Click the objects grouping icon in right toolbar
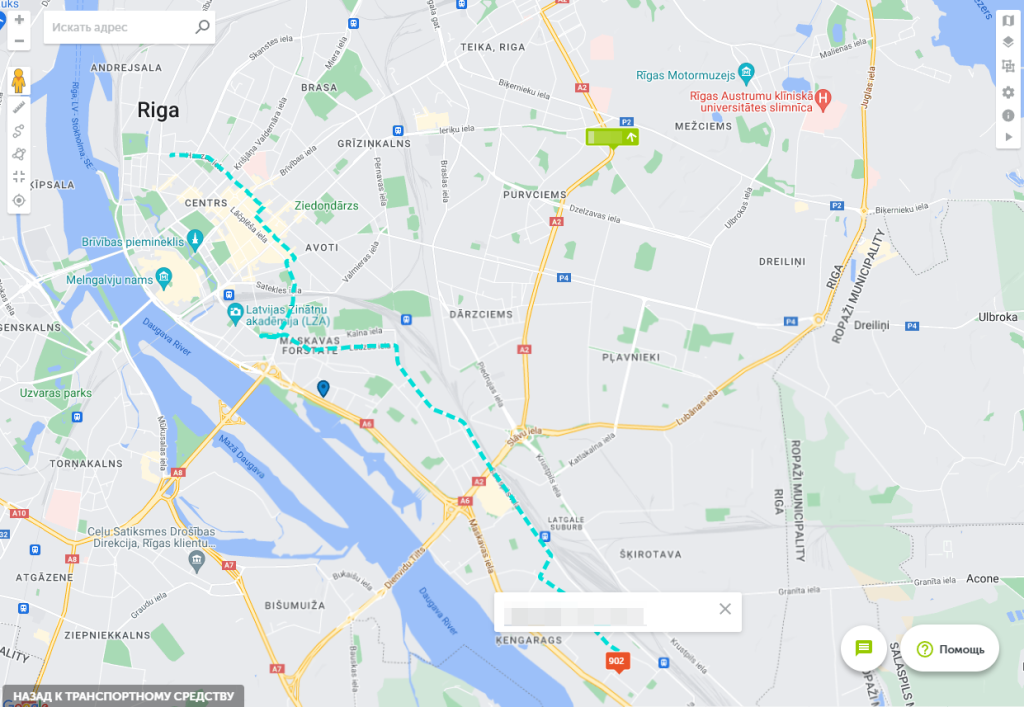The width and height of the screenshot is (1024, 707). click(x=1008, y=66)
